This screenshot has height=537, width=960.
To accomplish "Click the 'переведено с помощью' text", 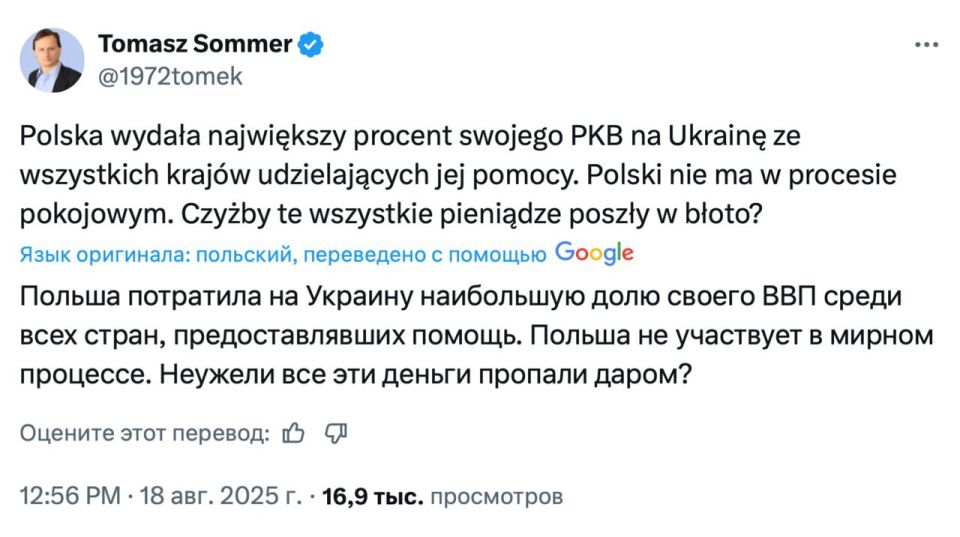I will (424, 255).
